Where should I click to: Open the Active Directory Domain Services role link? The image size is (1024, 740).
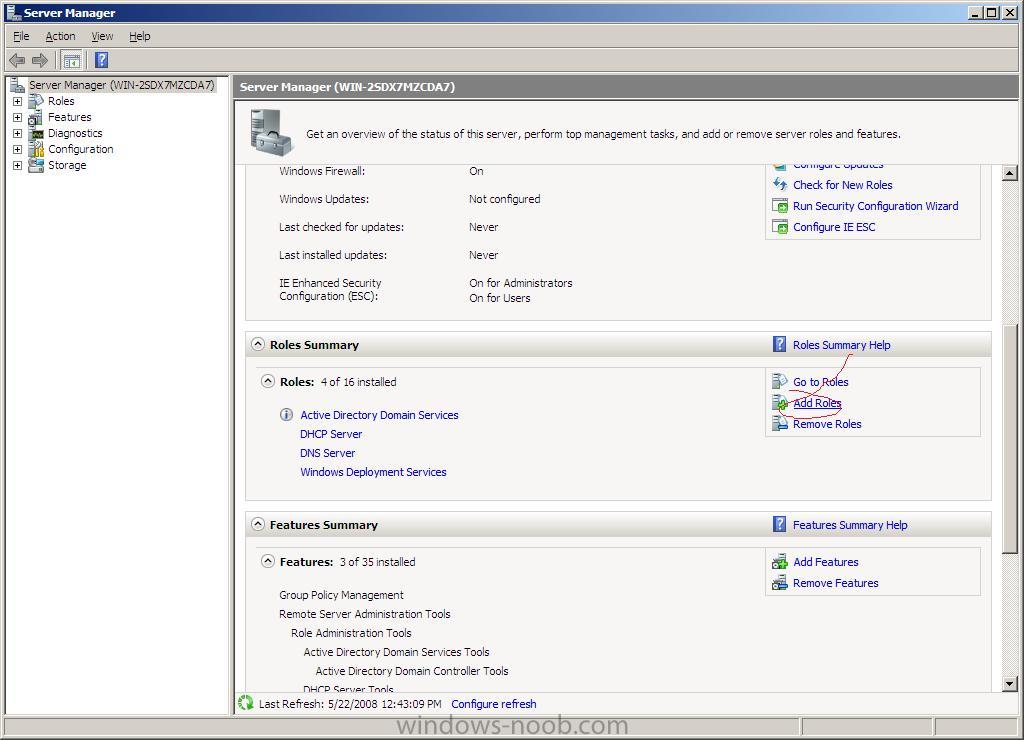pyautogui.click(x=379, y=415)
